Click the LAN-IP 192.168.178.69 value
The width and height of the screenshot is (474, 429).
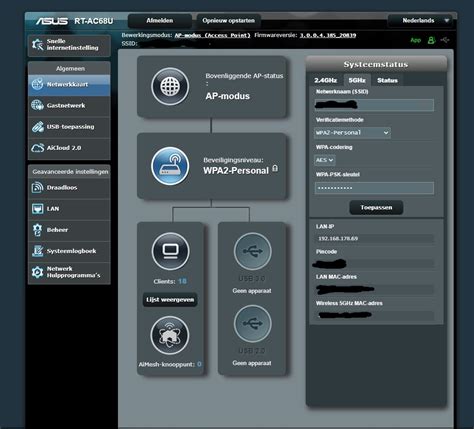click(338, 239)
